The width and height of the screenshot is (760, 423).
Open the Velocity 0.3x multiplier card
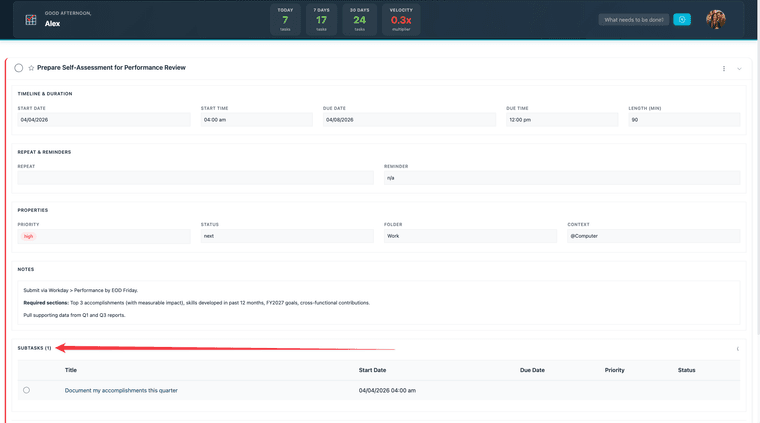(x=401, y=19)
